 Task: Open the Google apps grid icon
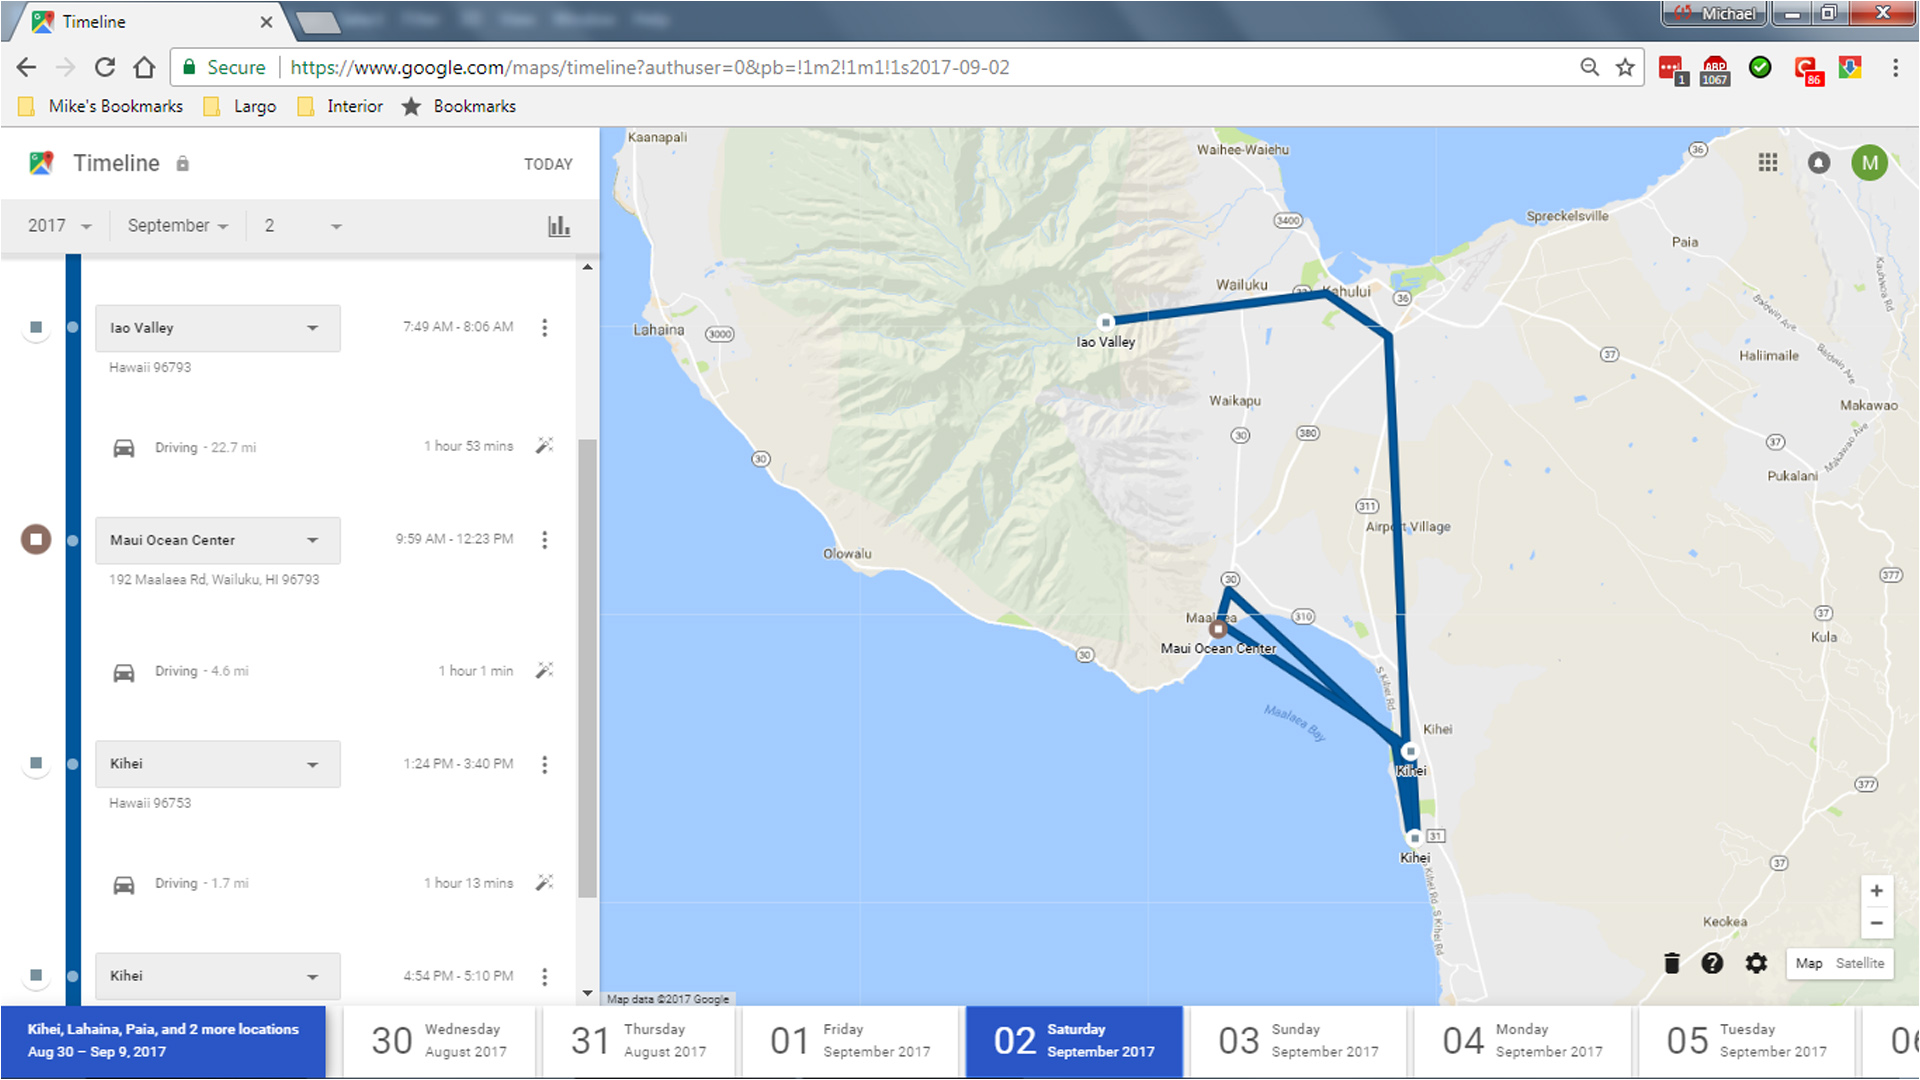click(1768, 163)
